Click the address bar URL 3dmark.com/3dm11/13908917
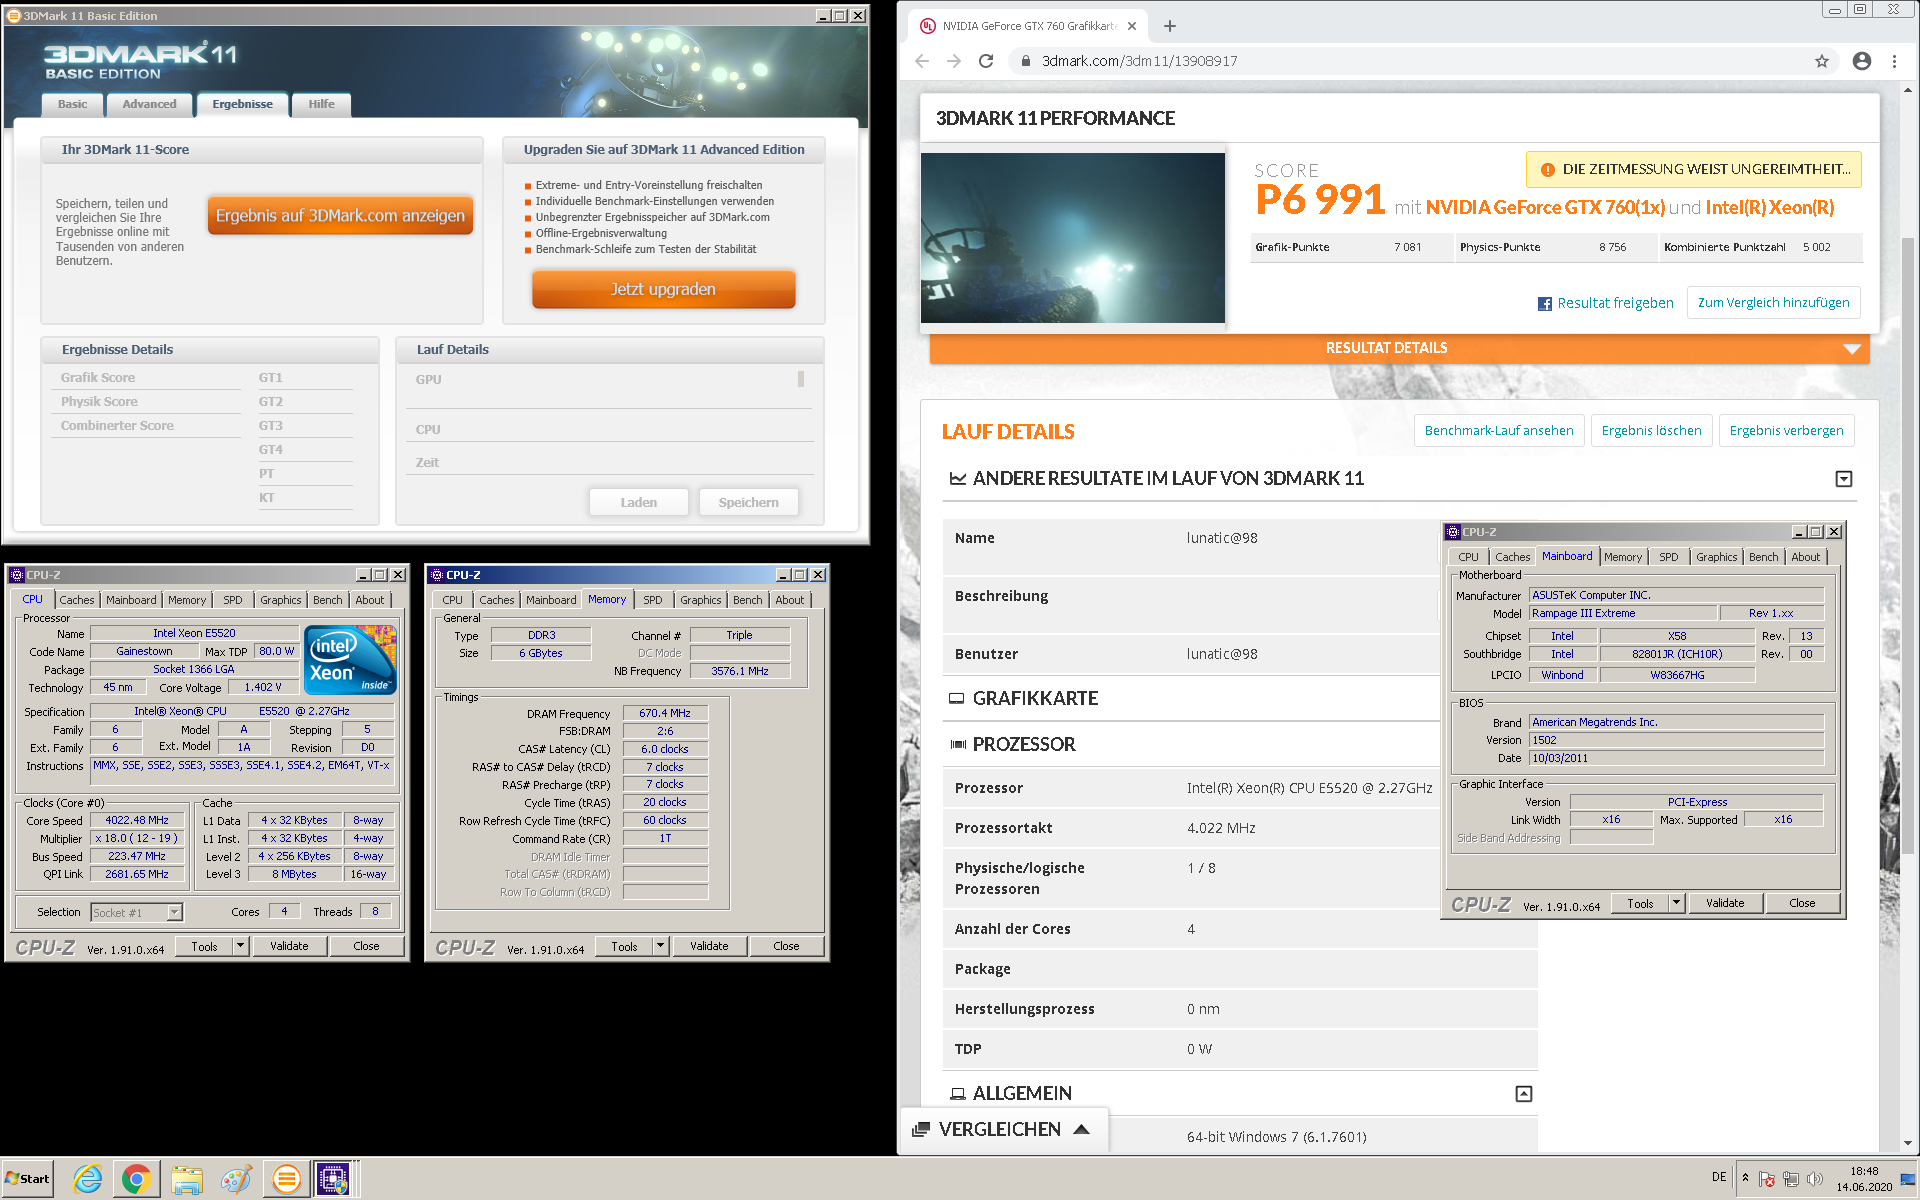This screenshot has height=1200, width=1920. click(x=1140, y=61)
